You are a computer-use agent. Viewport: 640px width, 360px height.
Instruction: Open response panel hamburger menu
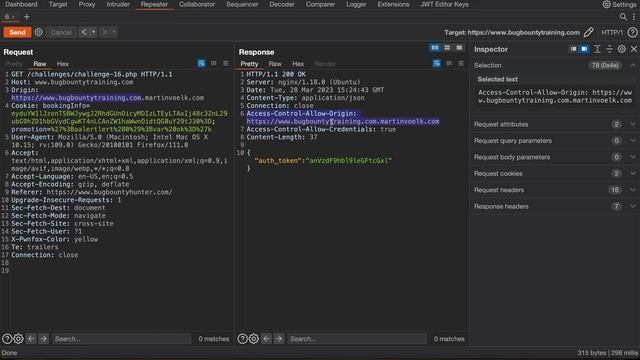pos(461,63)
